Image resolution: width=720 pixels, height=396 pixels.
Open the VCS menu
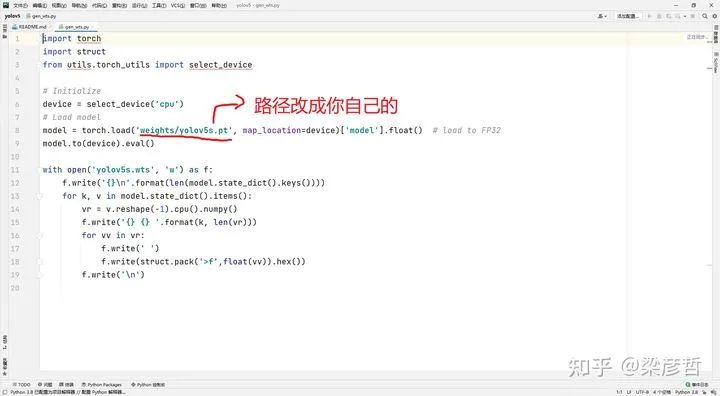pyautogui.click(x=178, y=6)
